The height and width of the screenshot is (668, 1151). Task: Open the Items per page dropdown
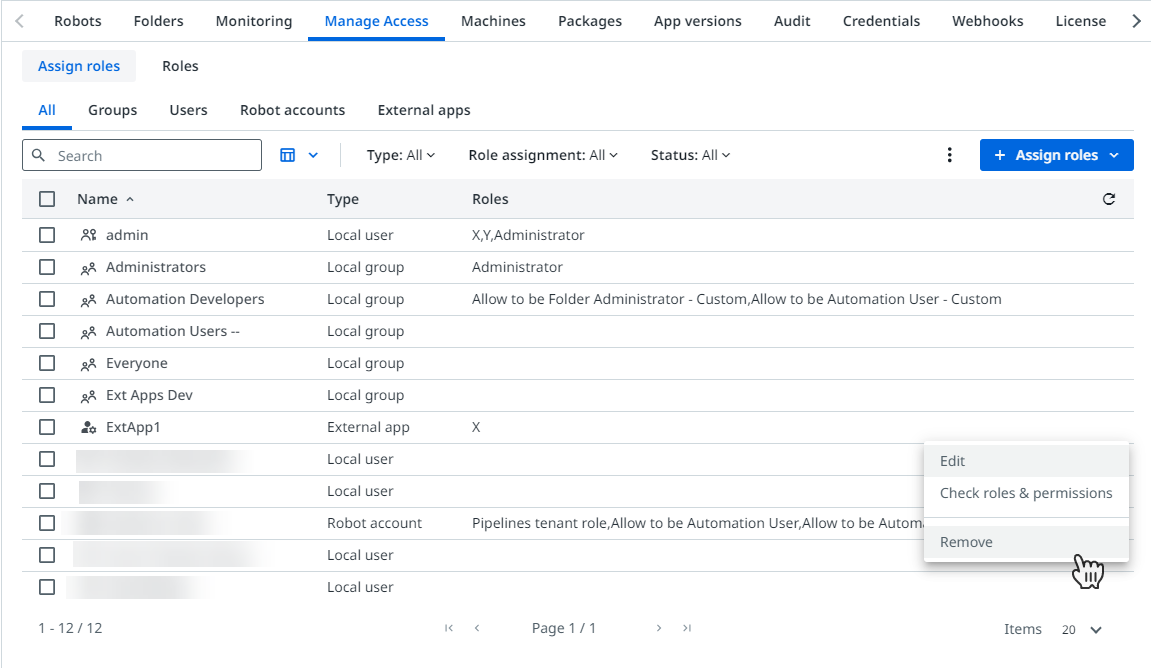(1081, 629)
